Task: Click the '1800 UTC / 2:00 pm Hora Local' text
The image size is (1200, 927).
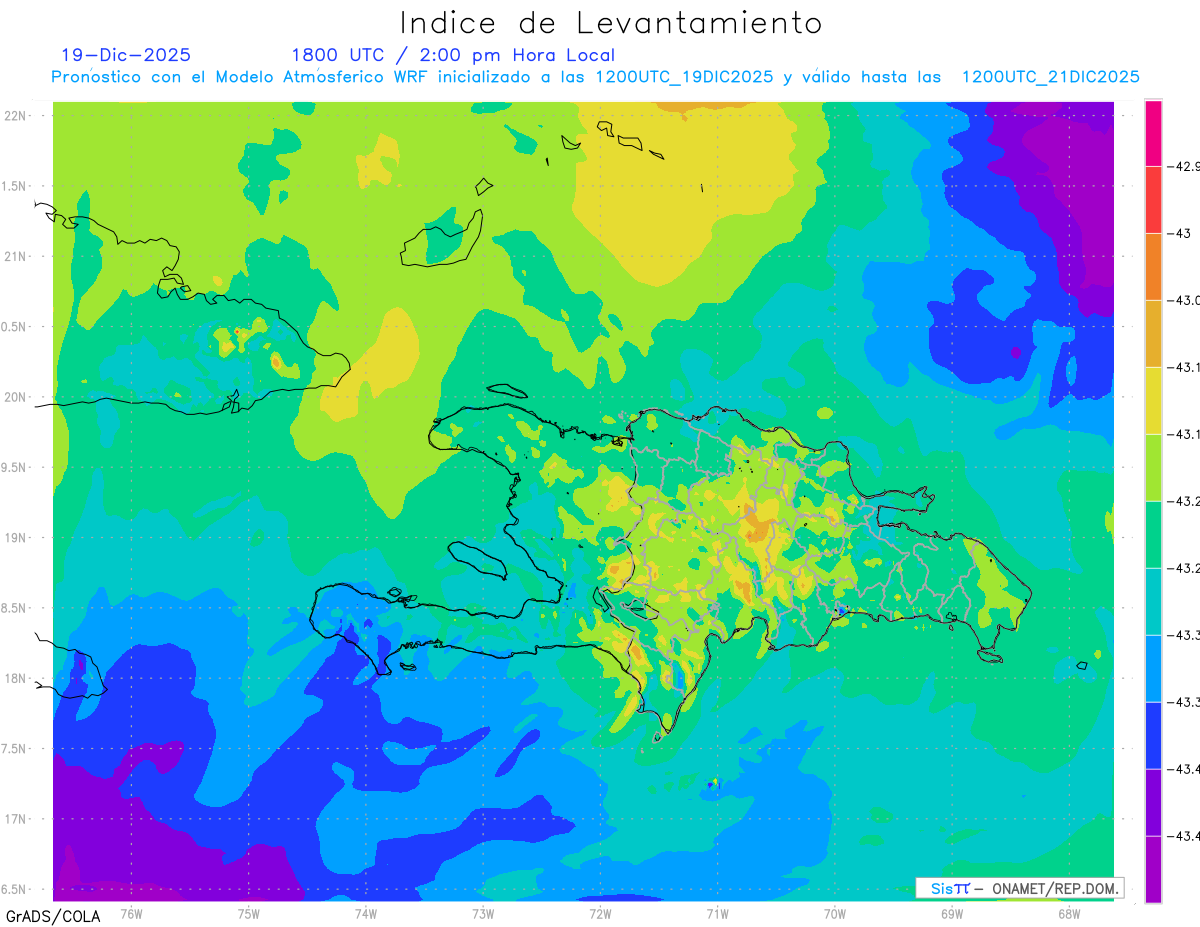Action: tap(453, 55)
